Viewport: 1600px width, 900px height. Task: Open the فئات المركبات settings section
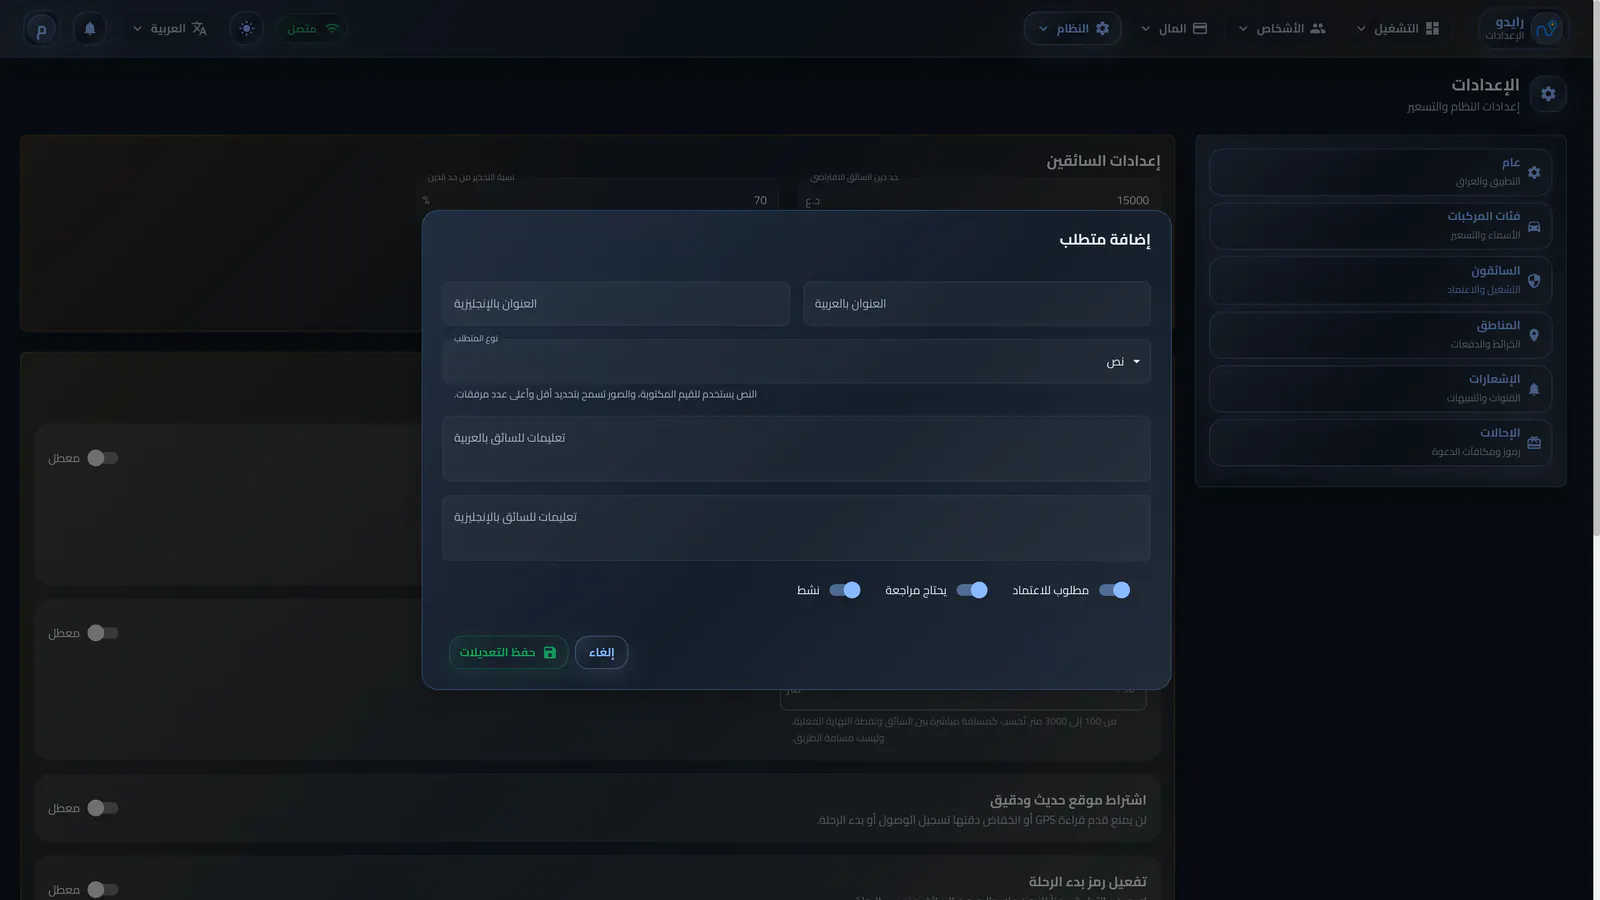pos(1380,226)
